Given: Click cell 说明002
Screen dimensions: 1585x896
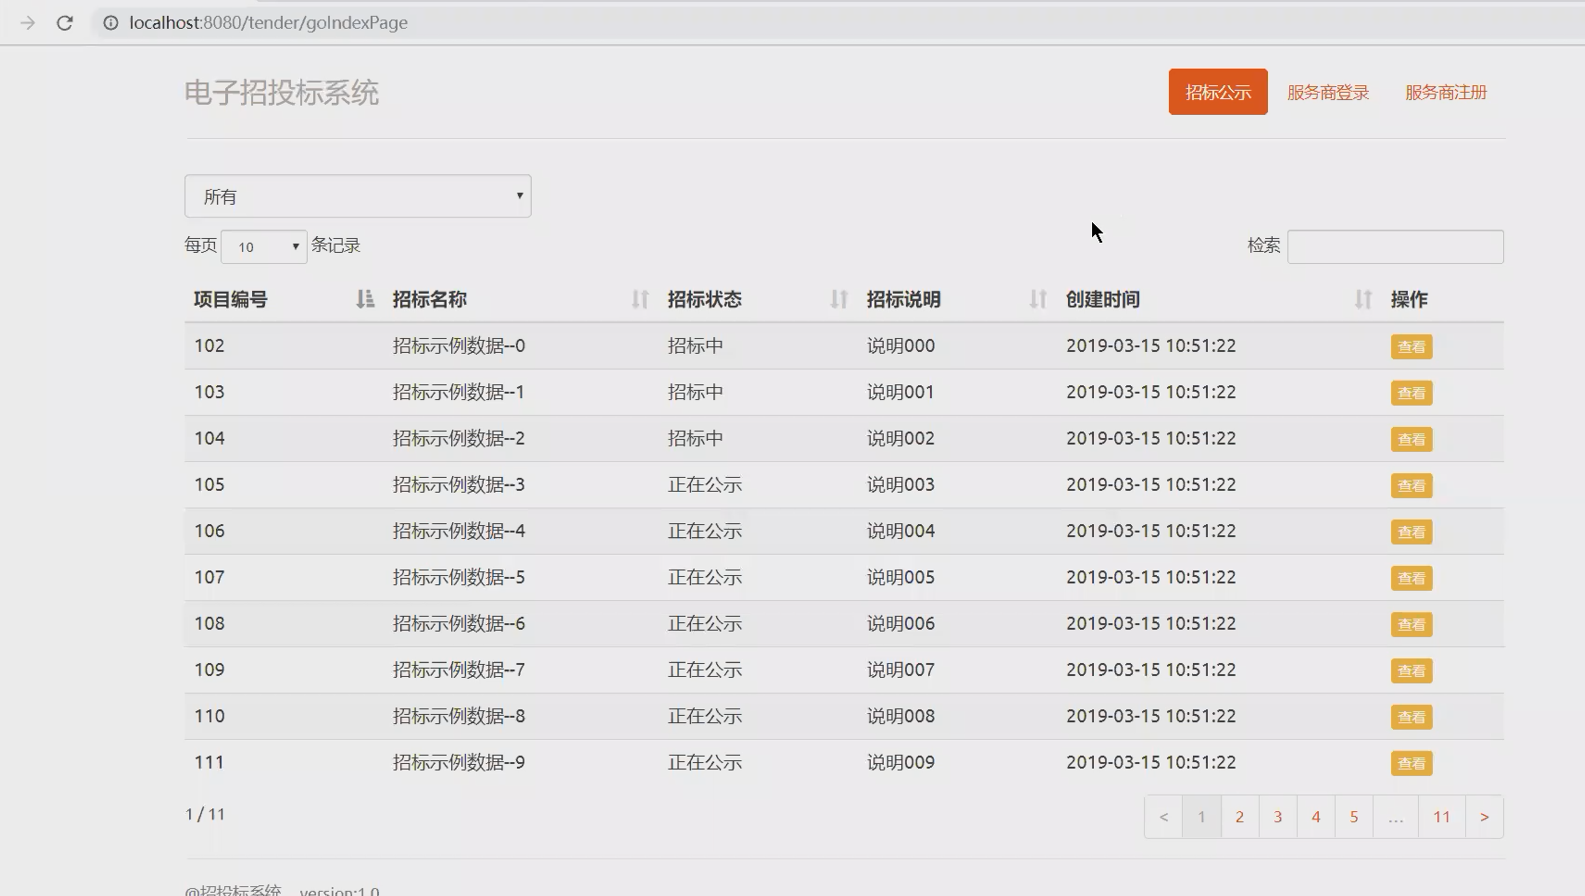Looking at the screenshot, I should tap(901, 438).
